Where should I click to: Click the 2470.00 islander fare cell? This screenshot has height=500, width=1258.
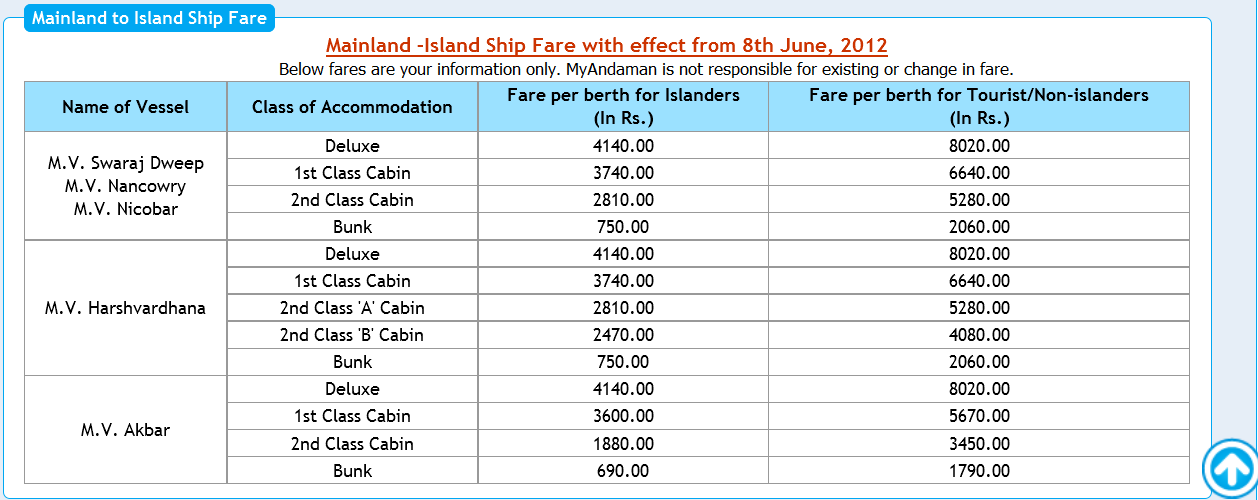(x=623, y=335)
